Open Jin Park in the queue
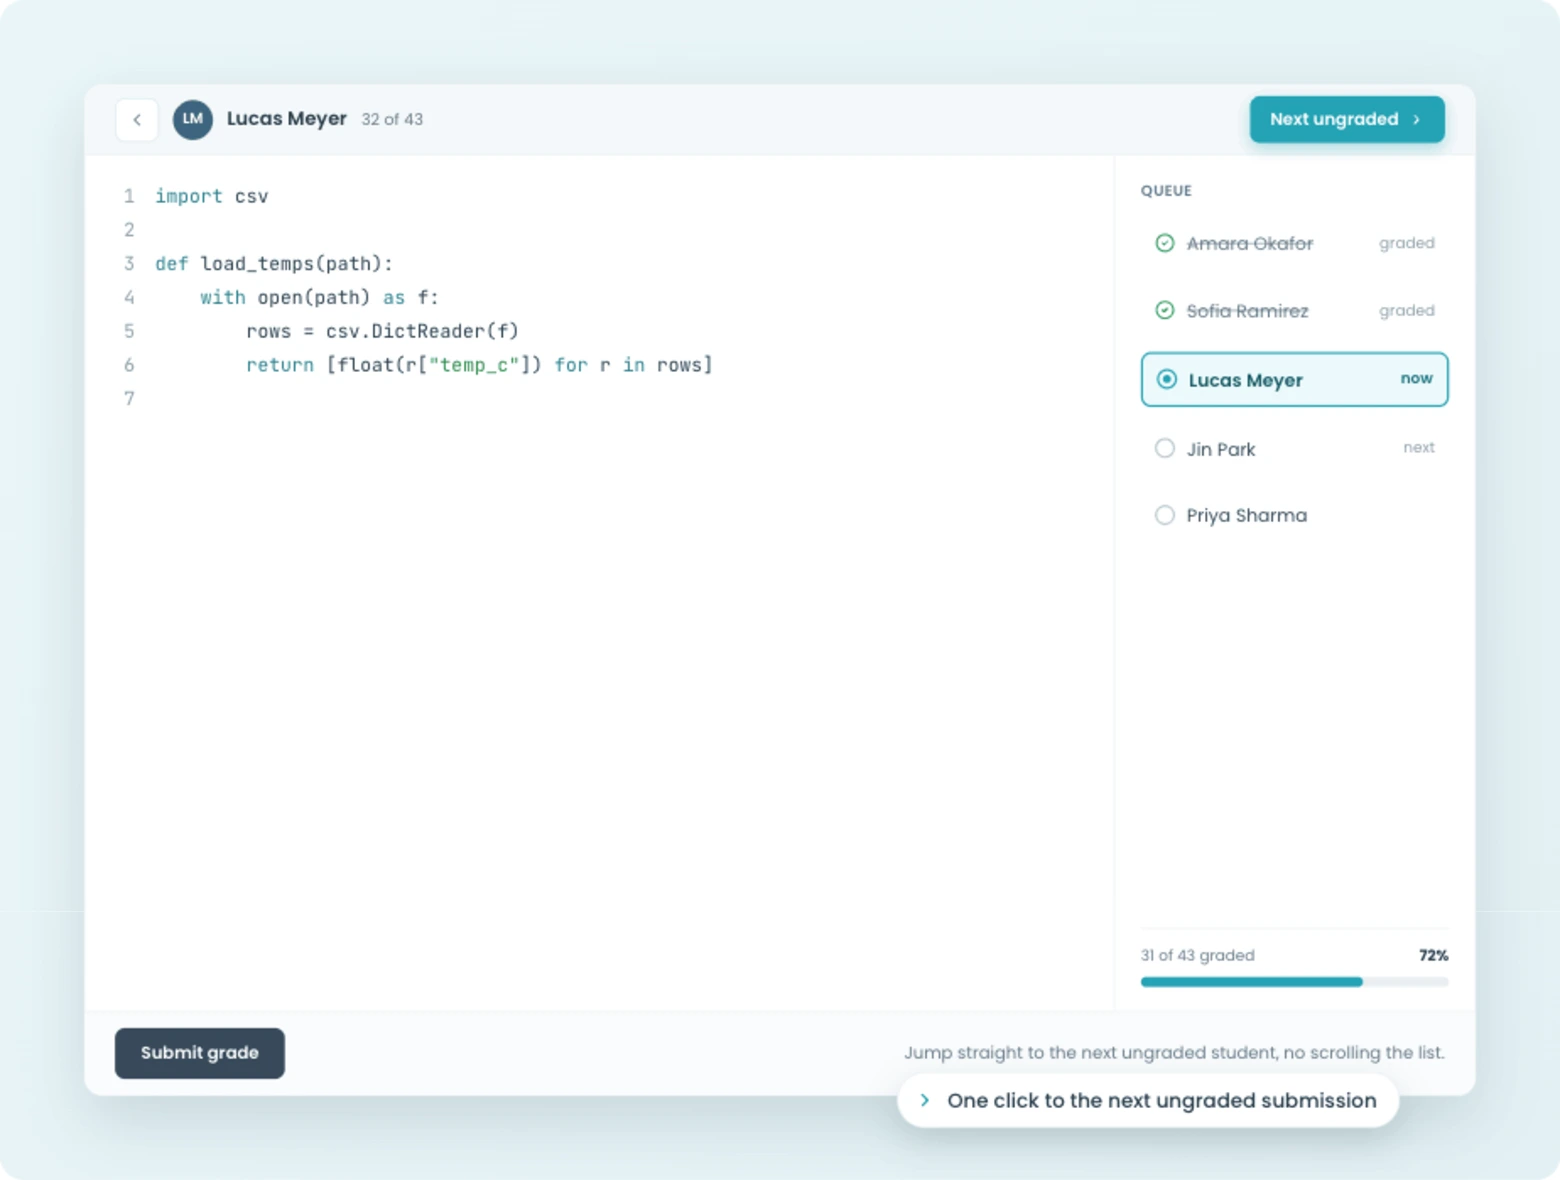Screen dimensions: 1560x1180 (x=1294, y=448)
